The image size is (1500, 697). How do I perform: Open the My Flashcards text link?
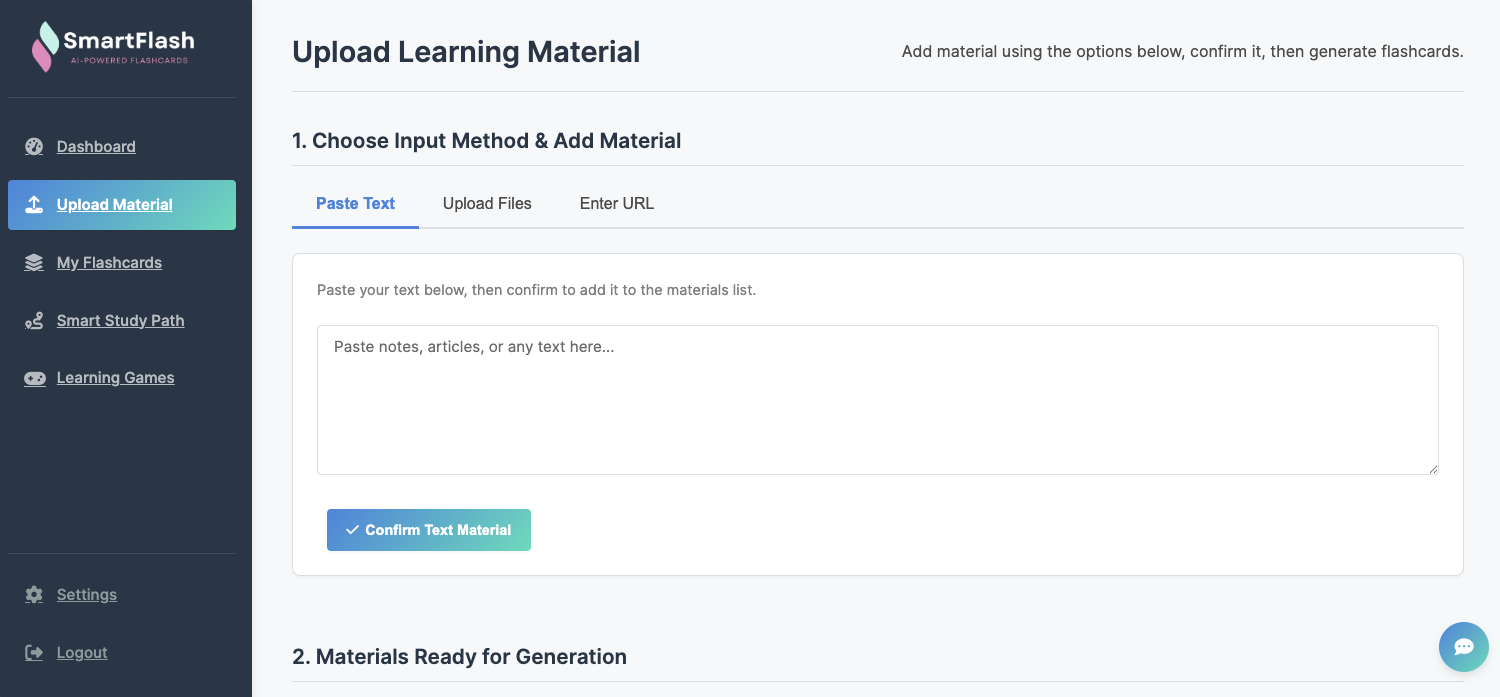(x=109, y=263)
